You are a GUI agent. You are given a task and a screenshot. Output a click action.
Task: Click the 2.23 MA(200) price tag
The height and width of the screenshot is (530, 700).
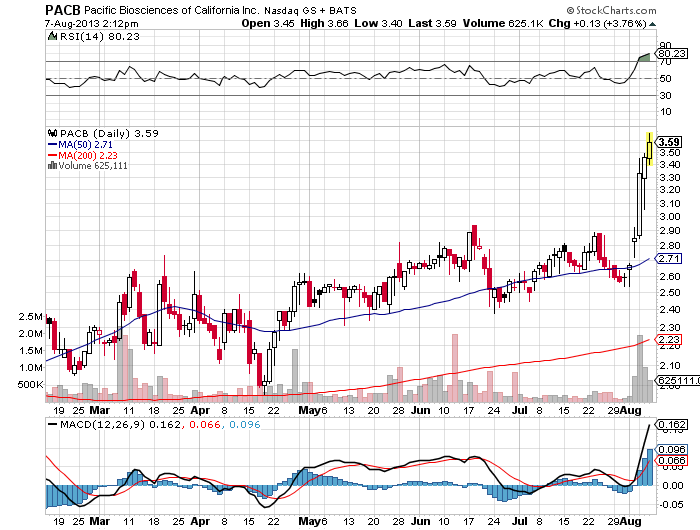tap(669, 339)
